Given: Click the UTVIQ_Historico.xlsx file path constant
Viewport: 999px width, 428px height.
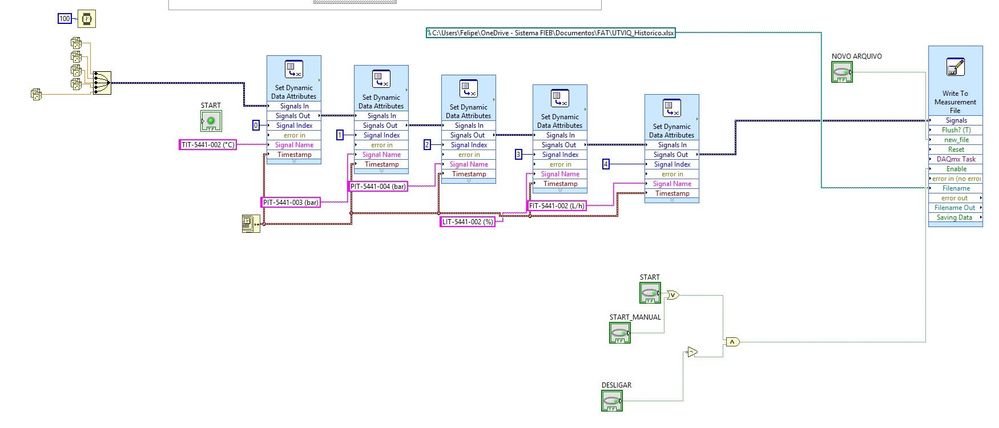Looking at the screenshot, I should tap(551, 32).
